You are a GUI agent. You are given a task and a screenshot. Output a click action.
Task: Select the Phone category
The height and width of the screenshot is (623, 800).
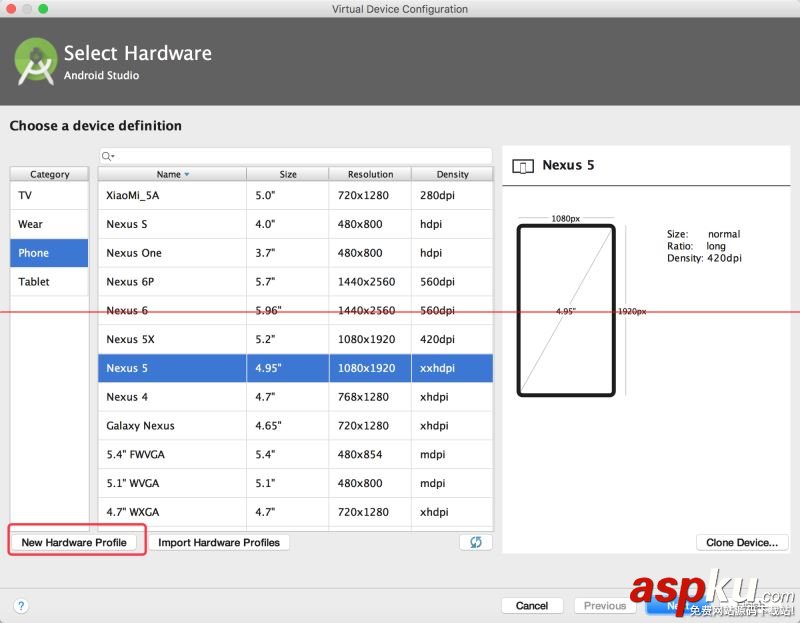coord(49,253)
